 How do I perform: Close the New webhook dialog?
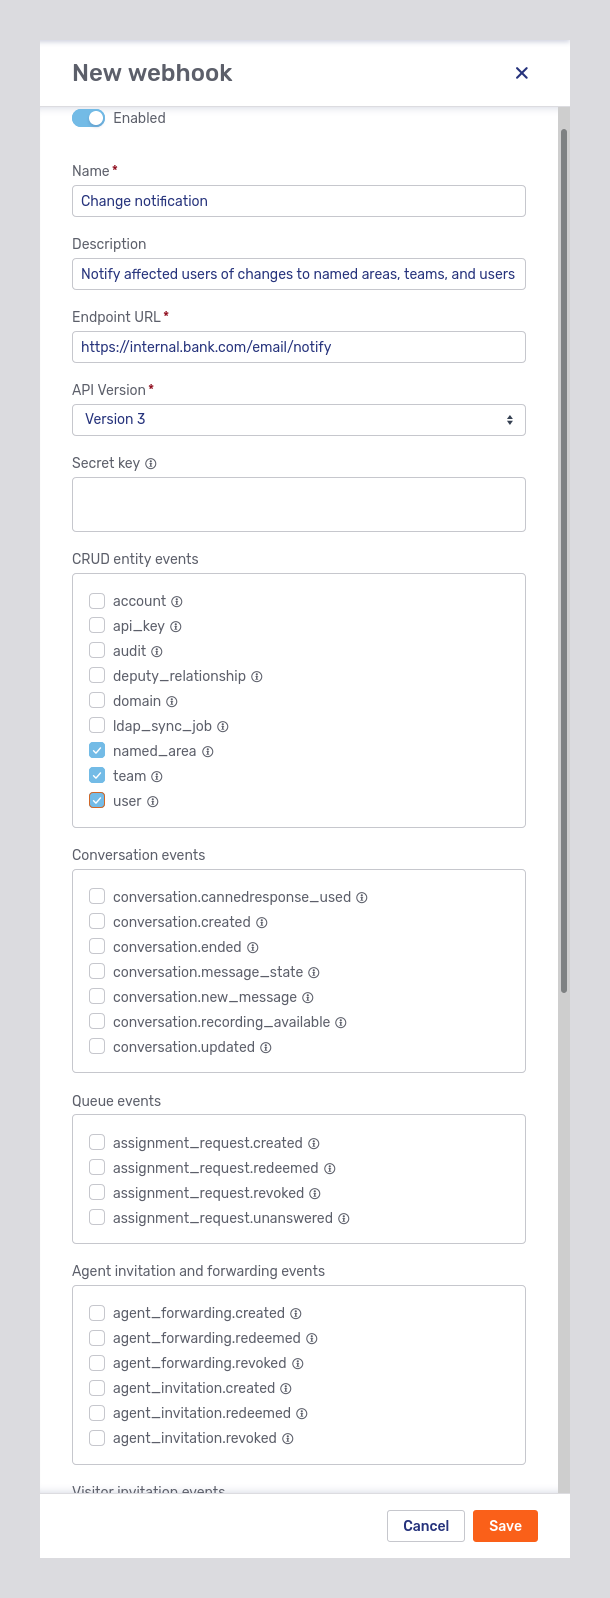tap(521, 73)
